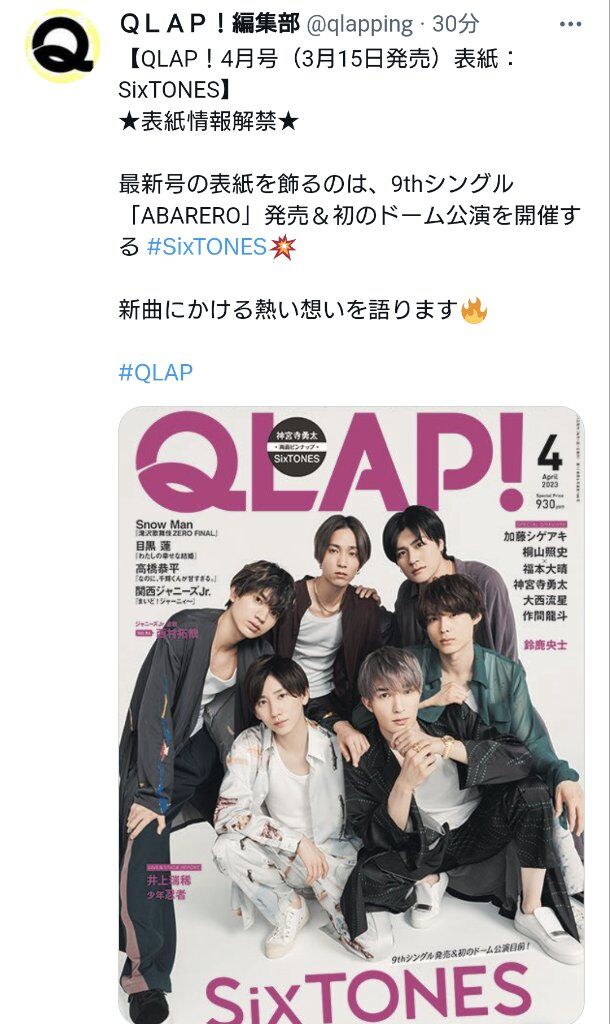Follow the #SixTONES hashtag
Image resolution: width=610 pixels, height=1024 pixels.
[x=206, y=247]
